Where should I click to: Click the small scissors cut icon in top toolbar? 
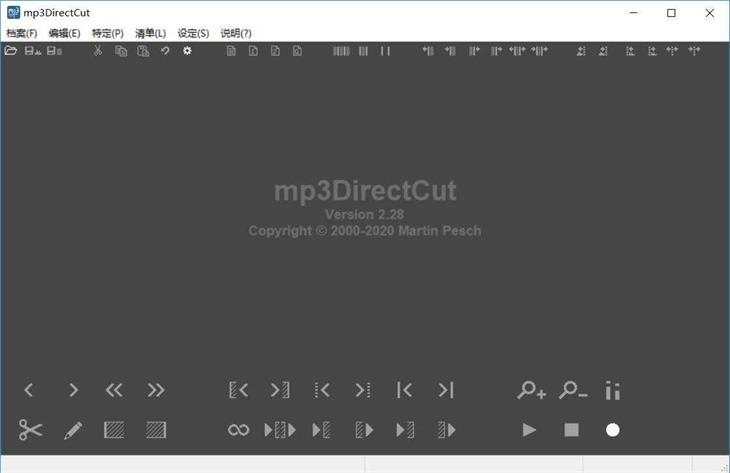coord(98,51)
